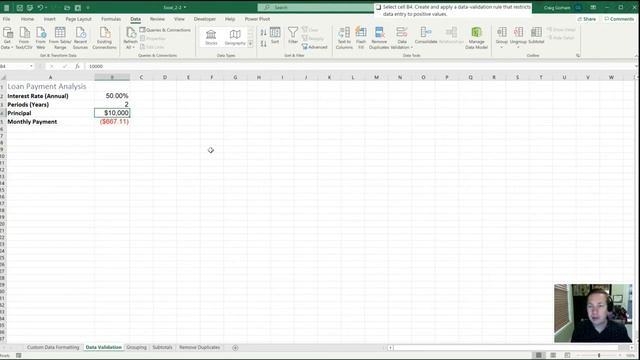This screenshot has height=360, width=640.
Task: Select the Loan Payment Analysis title cell
Action: [50, 87]
